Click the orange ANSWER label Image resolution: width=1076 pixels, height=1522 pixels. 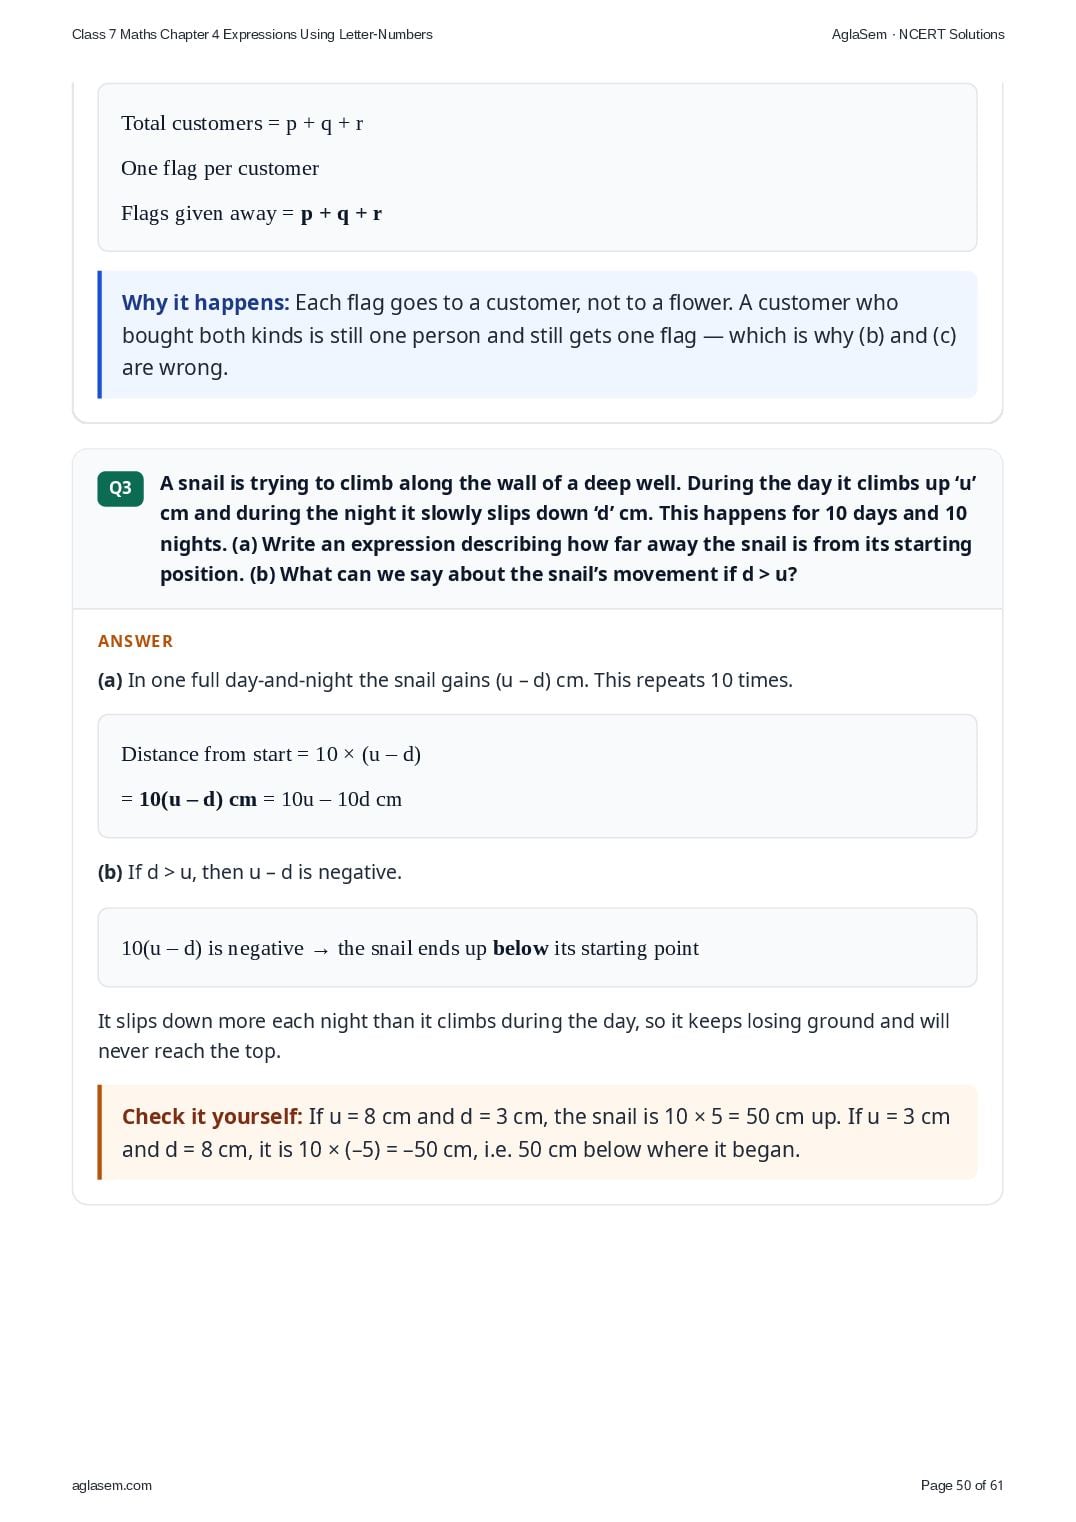coord(135,641)
